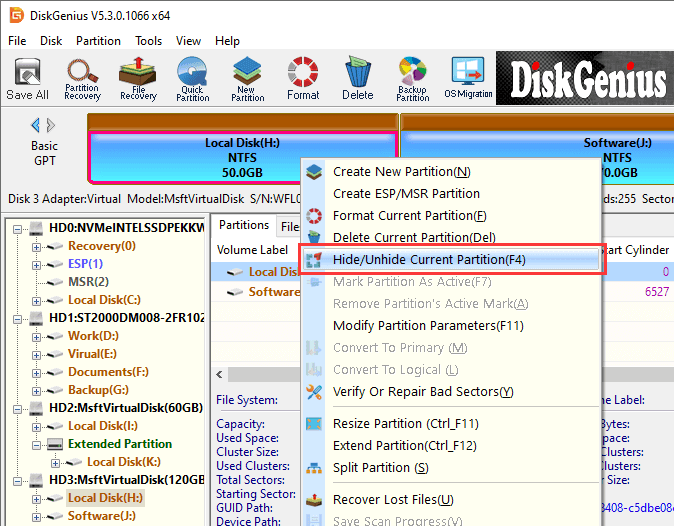Screen dimensions: 674x526
Task: Open the Backup Partition tool
Action: [x=412, y=79]
